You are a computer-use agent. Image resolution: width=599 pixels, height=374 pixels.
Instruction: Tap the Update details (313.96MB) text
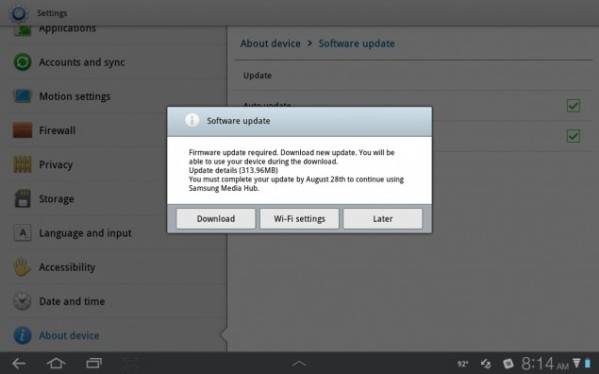pos(233,170)
